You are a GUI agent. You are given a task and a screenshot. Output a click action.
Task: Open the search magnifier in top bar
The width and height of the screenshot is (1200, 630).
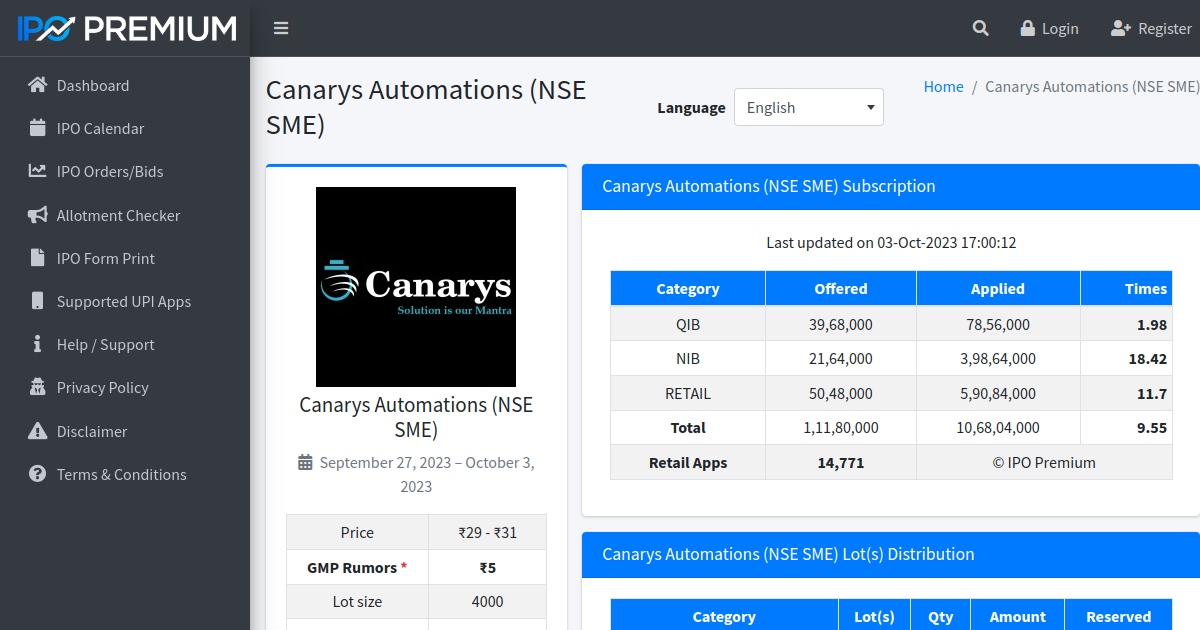(x=980, y=28)
